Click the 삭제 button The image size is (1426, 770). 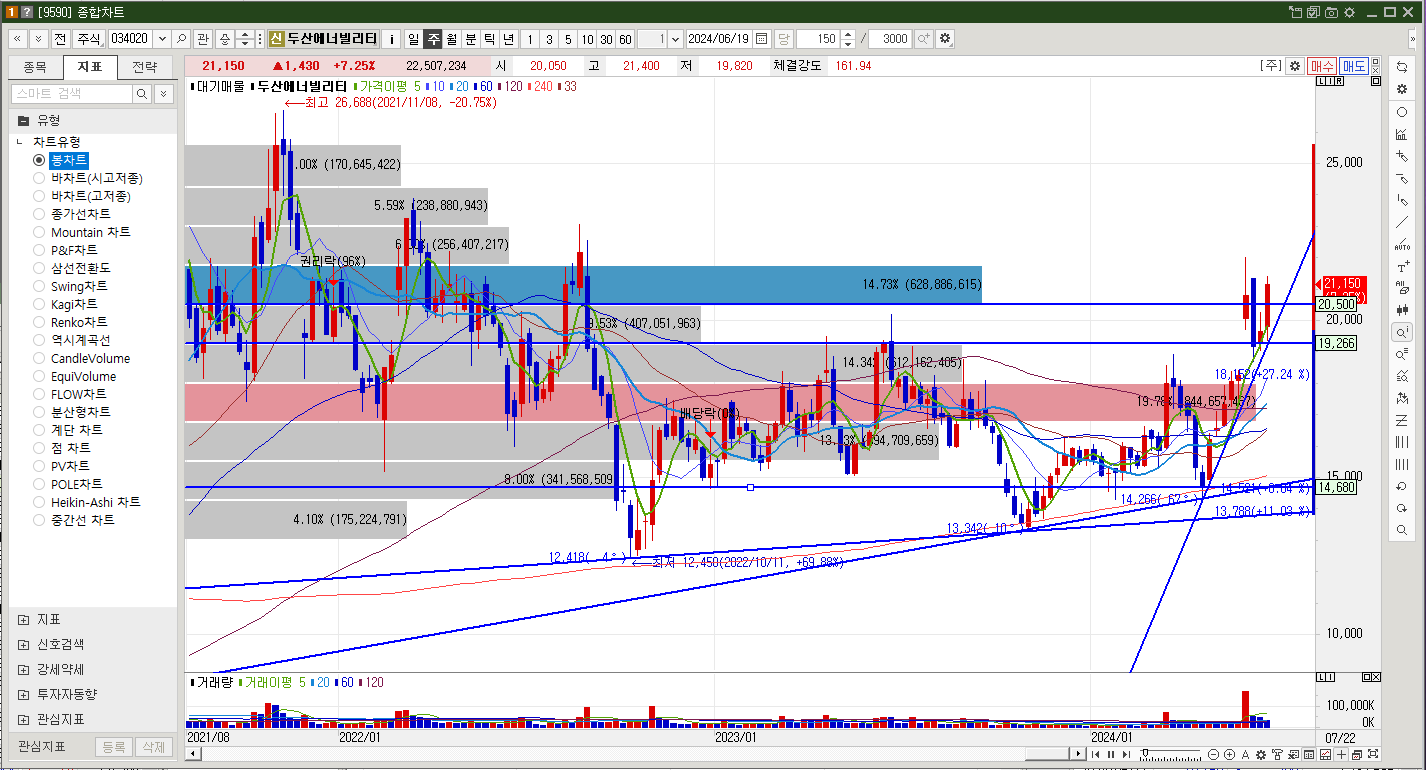pos(152,746)
